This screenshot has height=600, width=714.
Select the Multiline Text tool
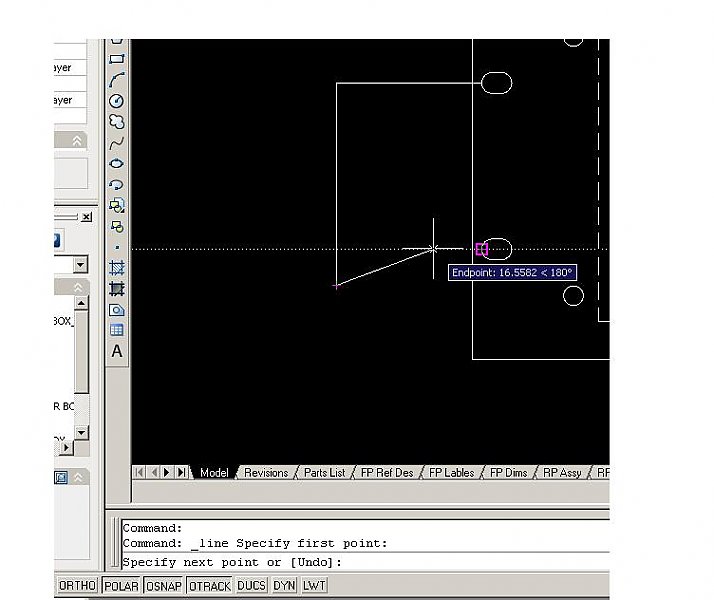pyautogui.click(x=117, y=351)
